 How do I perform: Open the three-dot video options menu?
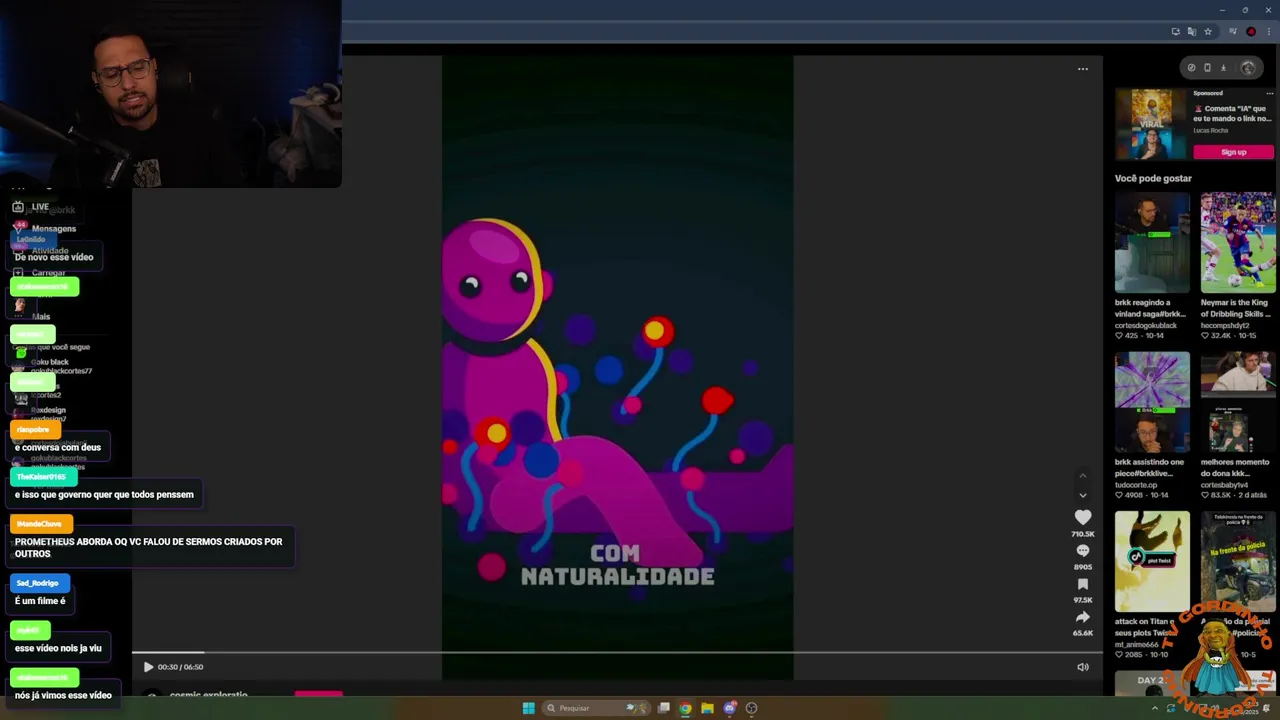1082,69
